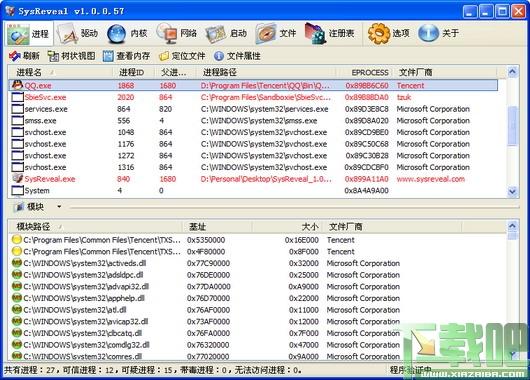Image resolution: width=530 pixels, height=380 pixels.
Task: Click the 0x89B86C60 EPROCESS value
Action: pos(367,86)
